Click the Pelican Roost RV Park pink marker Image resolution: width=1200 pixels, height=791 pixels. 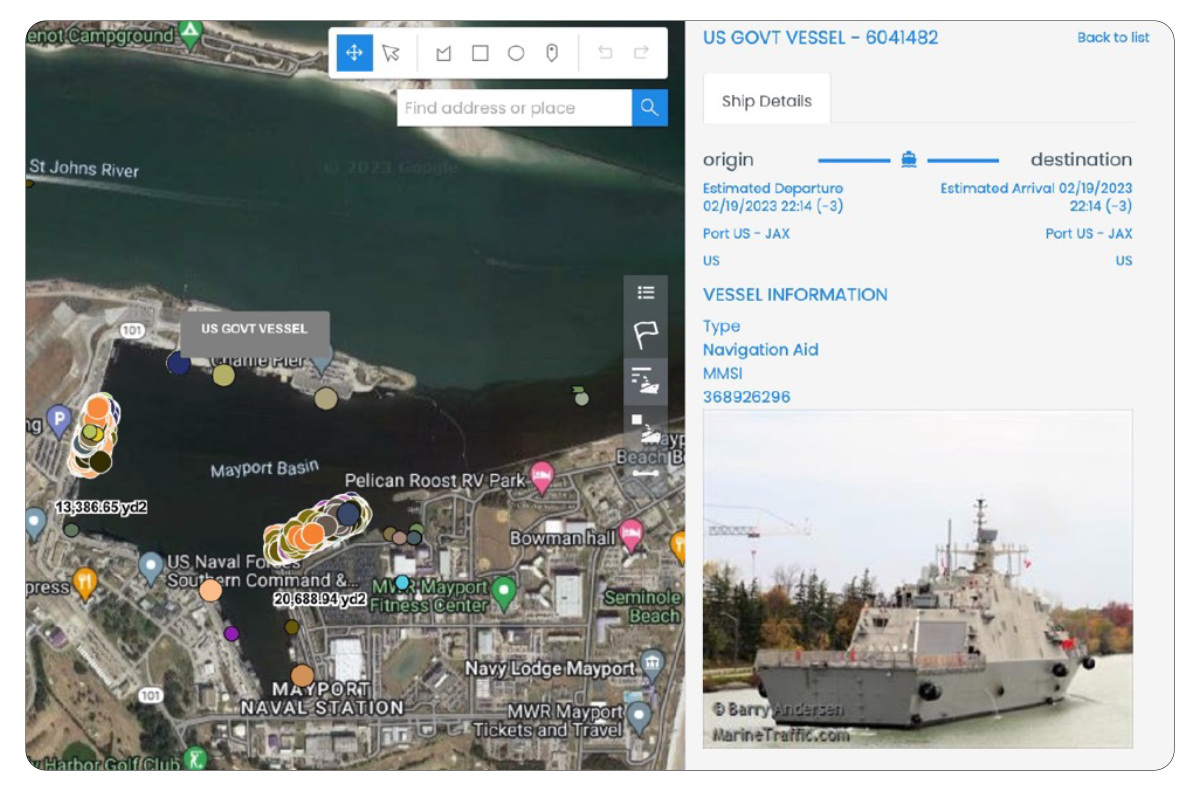[542, 476]
